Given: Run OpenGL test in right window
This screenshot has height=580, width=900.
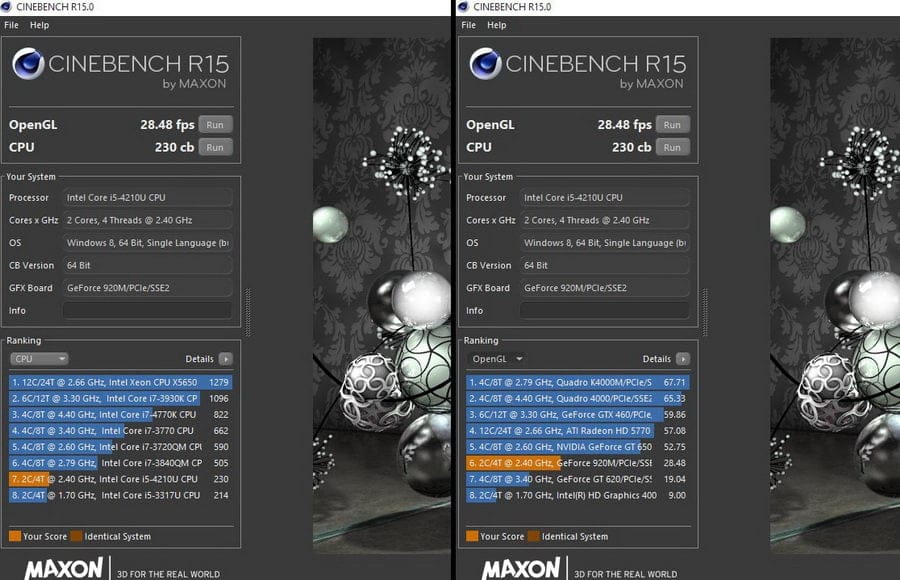Looking at the screenshot, I should point(673,125).
